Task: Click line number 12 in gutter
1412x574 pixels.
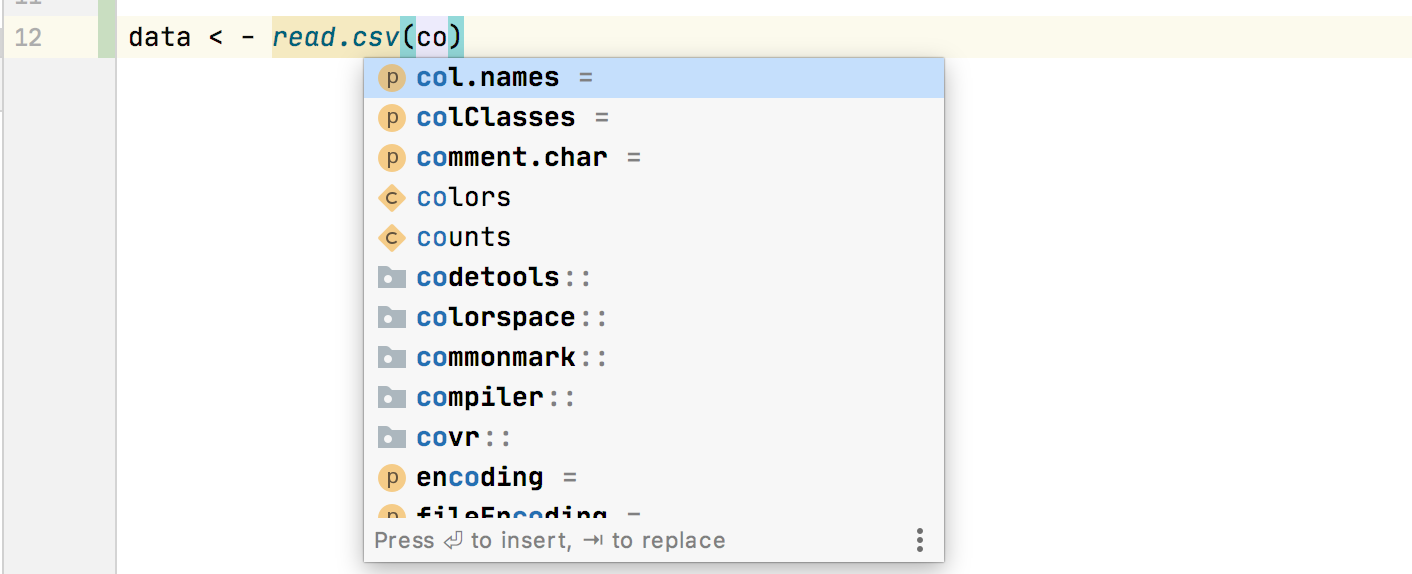Action: 29,38
